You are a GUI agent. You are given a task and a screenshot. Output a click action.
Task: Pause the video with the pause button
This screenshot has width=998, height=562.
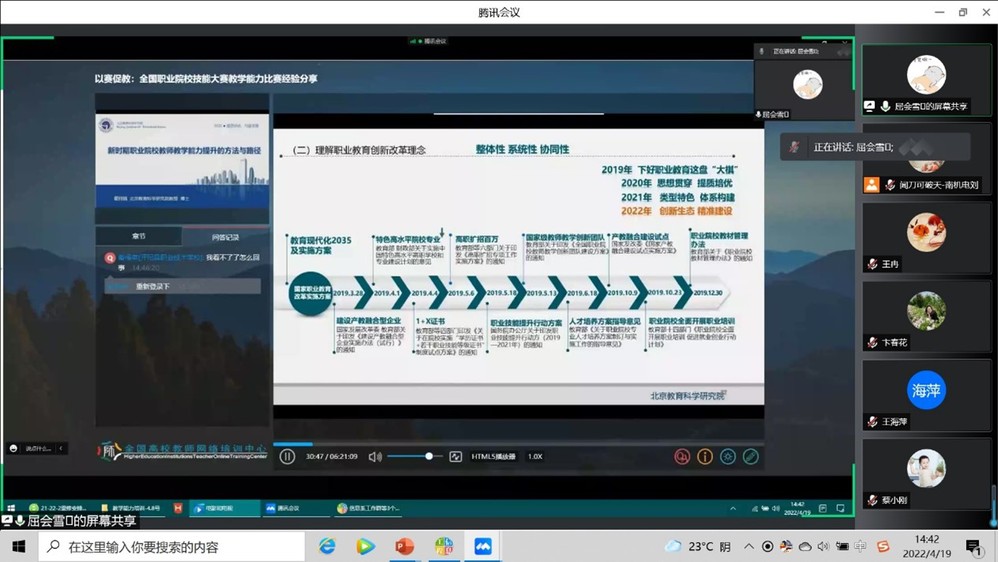pyautogui.click(x=287, y=457)
